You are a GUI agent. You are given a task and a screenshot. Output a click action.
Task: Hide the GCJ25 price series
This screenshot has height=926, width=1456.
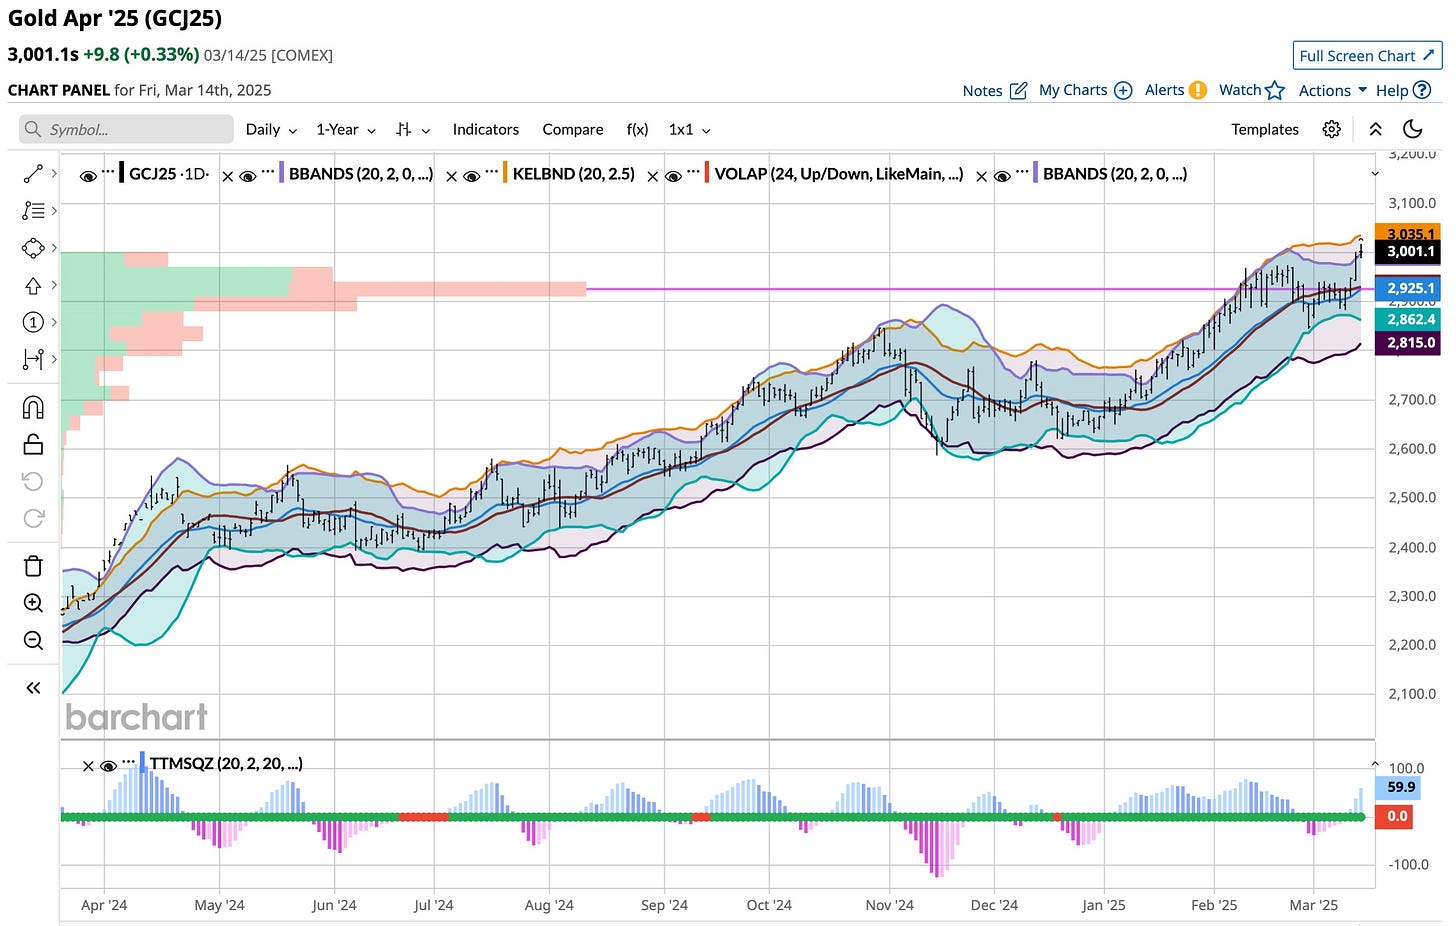coord(88,177)
